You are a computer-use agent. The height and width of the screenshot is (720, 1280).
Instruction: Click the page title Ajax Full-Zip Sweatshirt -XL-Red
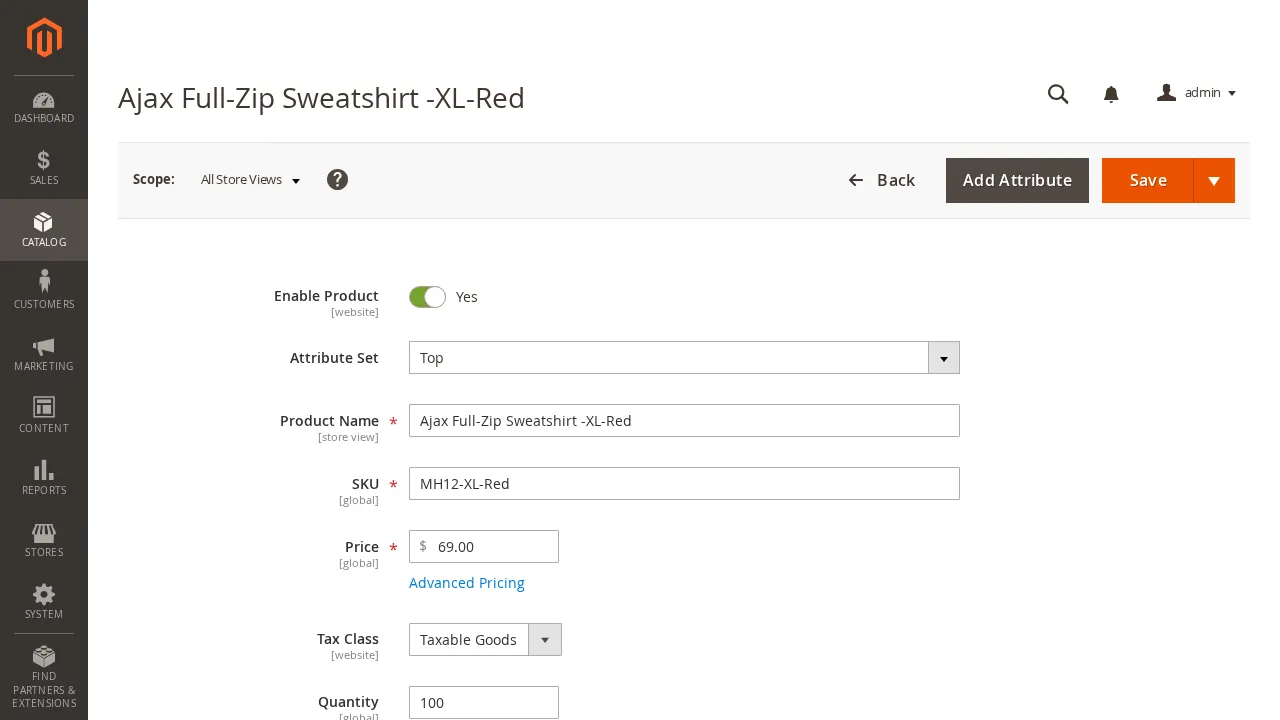(x=321, y=98)
